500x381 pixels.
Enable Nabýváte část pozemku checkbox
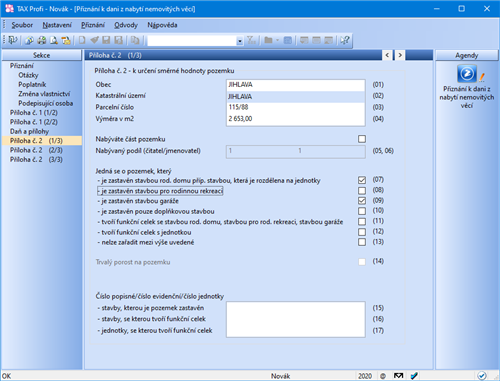point(362,139)
